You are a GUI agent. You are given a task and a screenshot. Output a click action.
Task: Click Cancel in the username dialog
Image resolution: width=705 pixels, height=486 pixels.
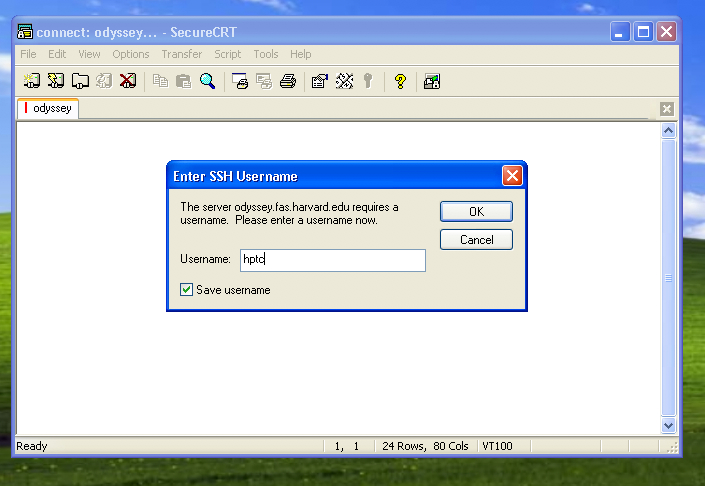(x=476, y=240)
